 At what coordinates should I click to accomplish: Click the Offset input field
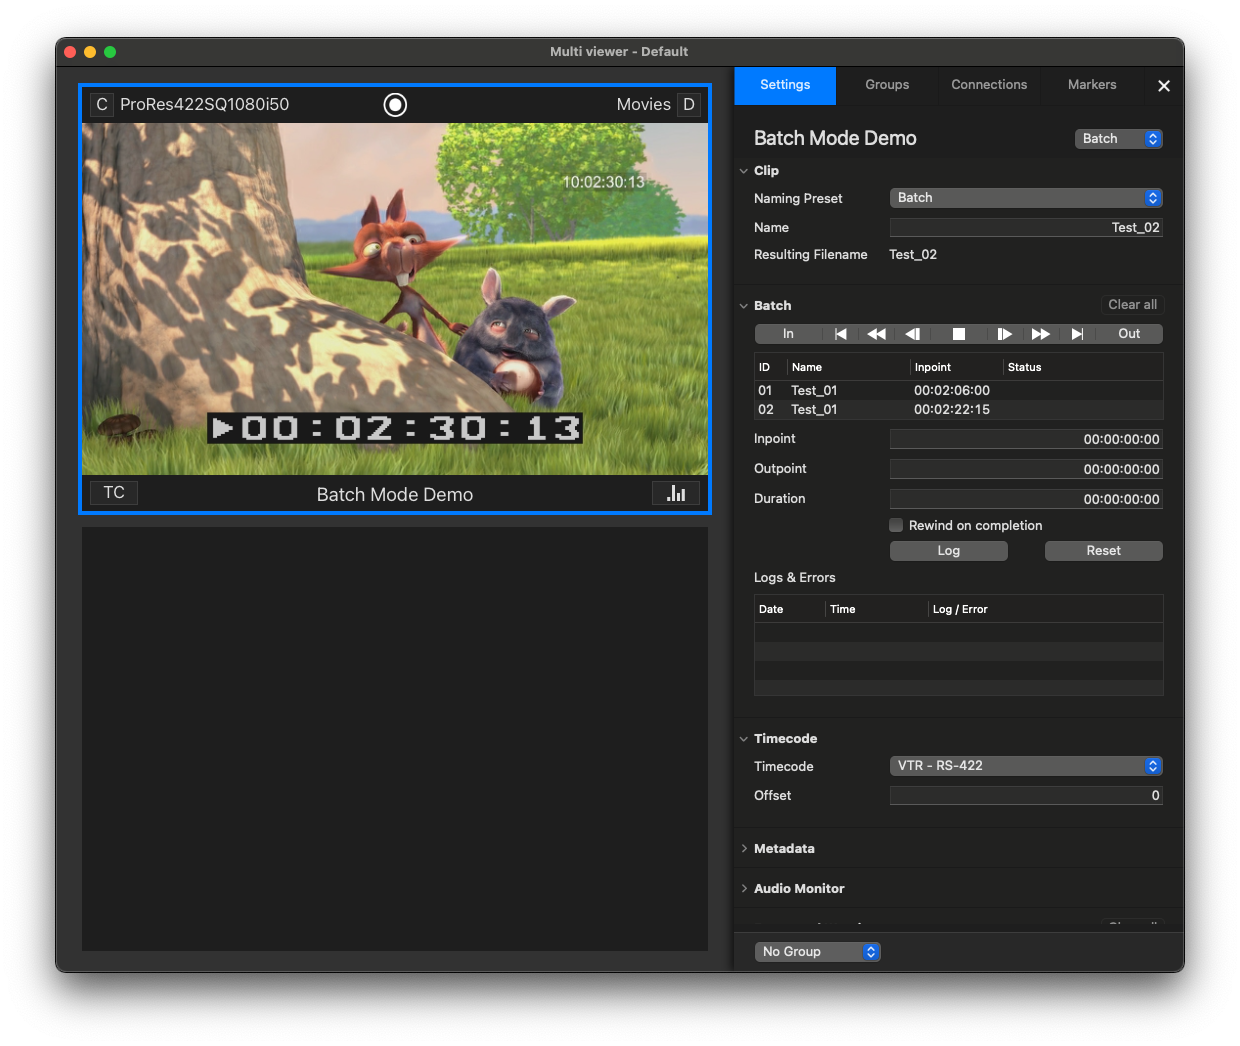[1026, 796]
